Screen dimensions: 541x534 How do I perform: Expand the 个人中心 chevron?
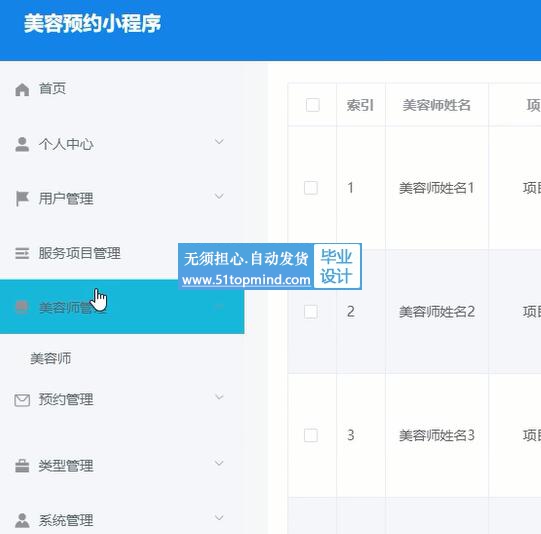[x=219, y=141]
